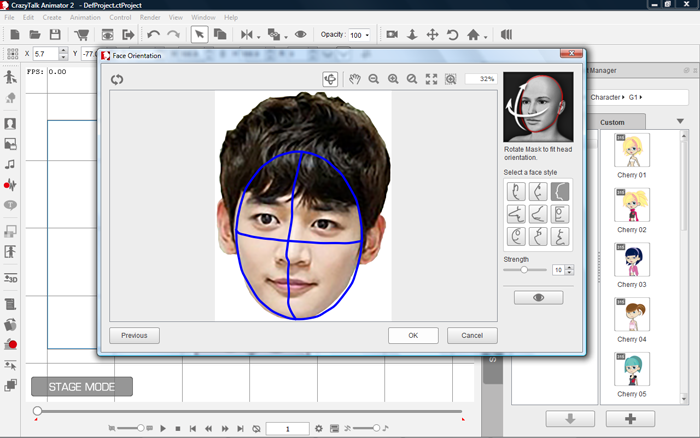Click the reset orientation icon in the dialog
This screenshot has height=438, width=700.
(x=117, y=79)
